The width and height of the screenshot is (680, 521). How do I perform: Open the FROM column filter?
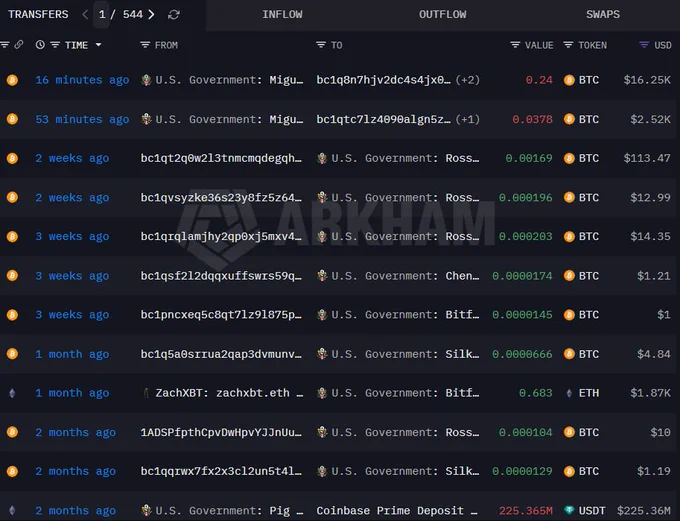click(145, 45)
